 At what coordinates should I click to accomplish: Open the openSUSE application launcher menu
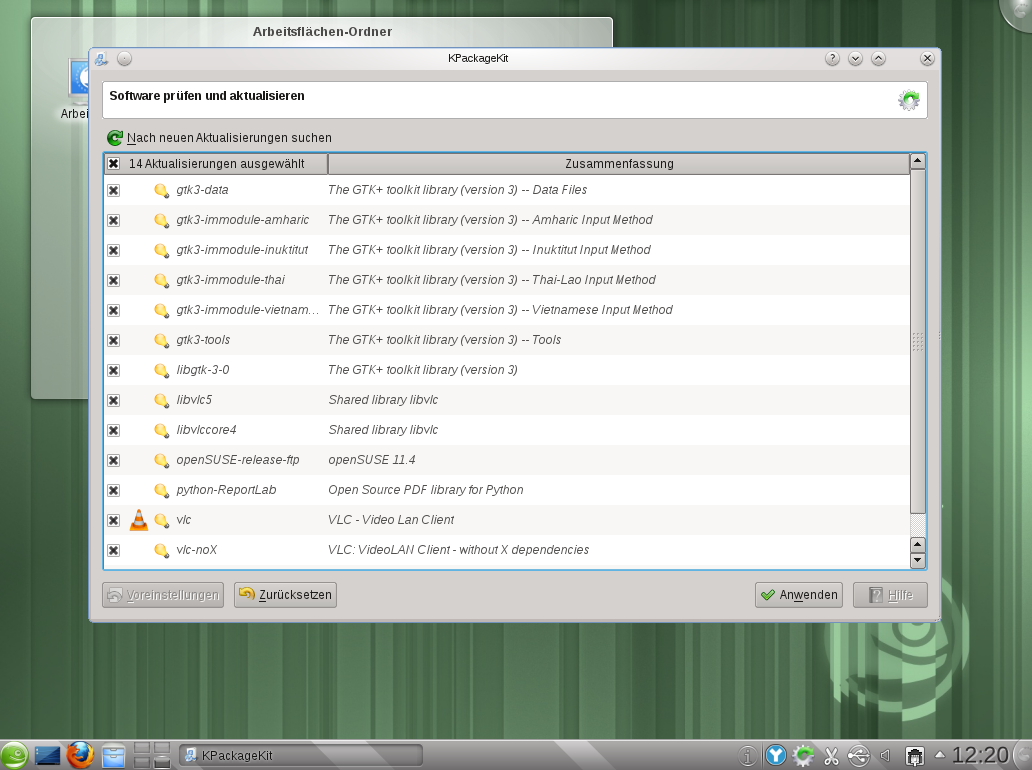point(14,755)
